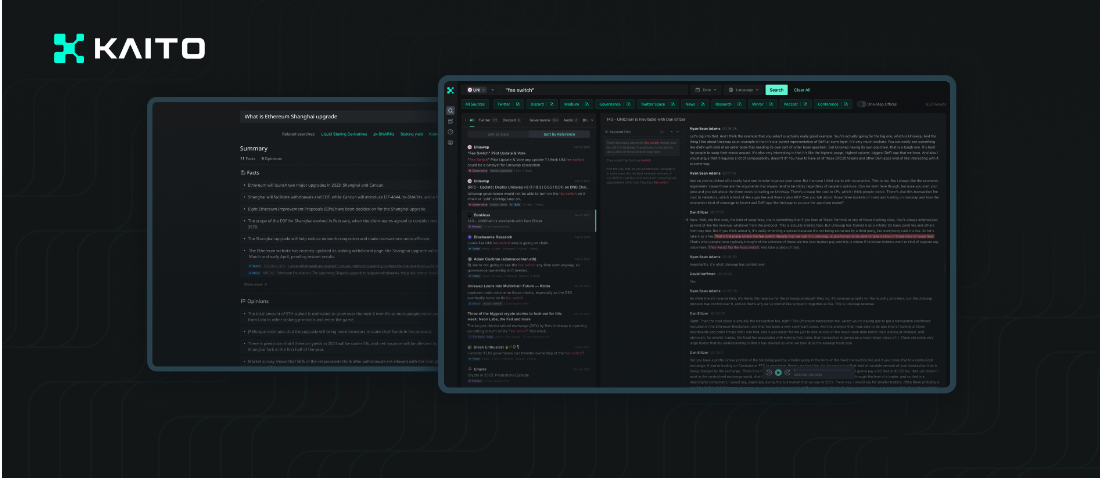Viewport: 1101px width, 480px height.
Task: Switch to the Discord results tab
Action: [x=511, y=120]
